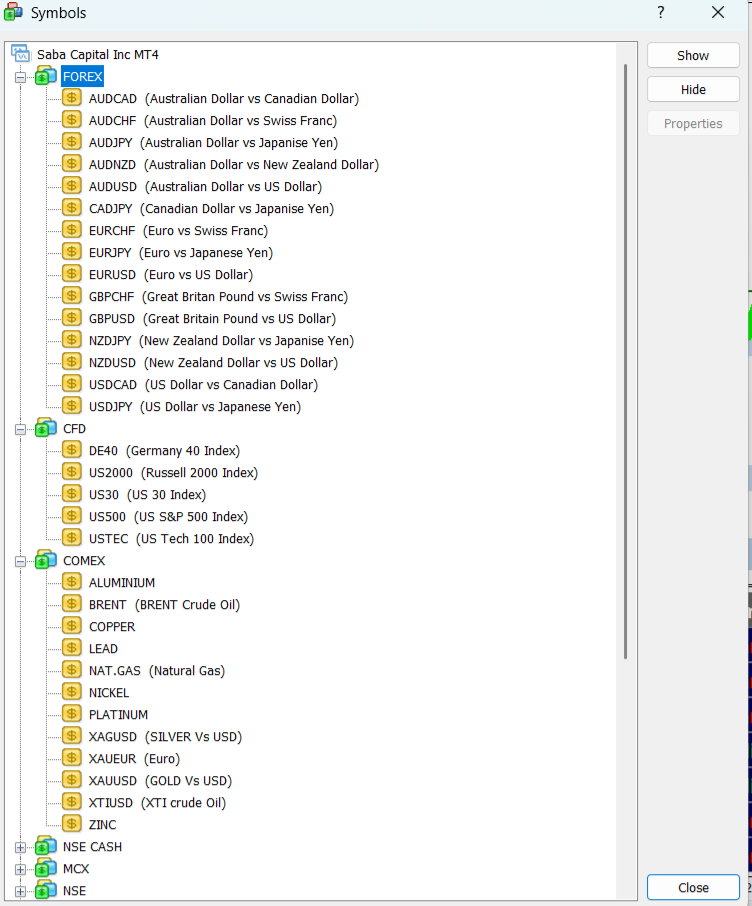Select USTEC US Tech 100 Index
This screenshot has height=906, width=752.
click(170, 539)
